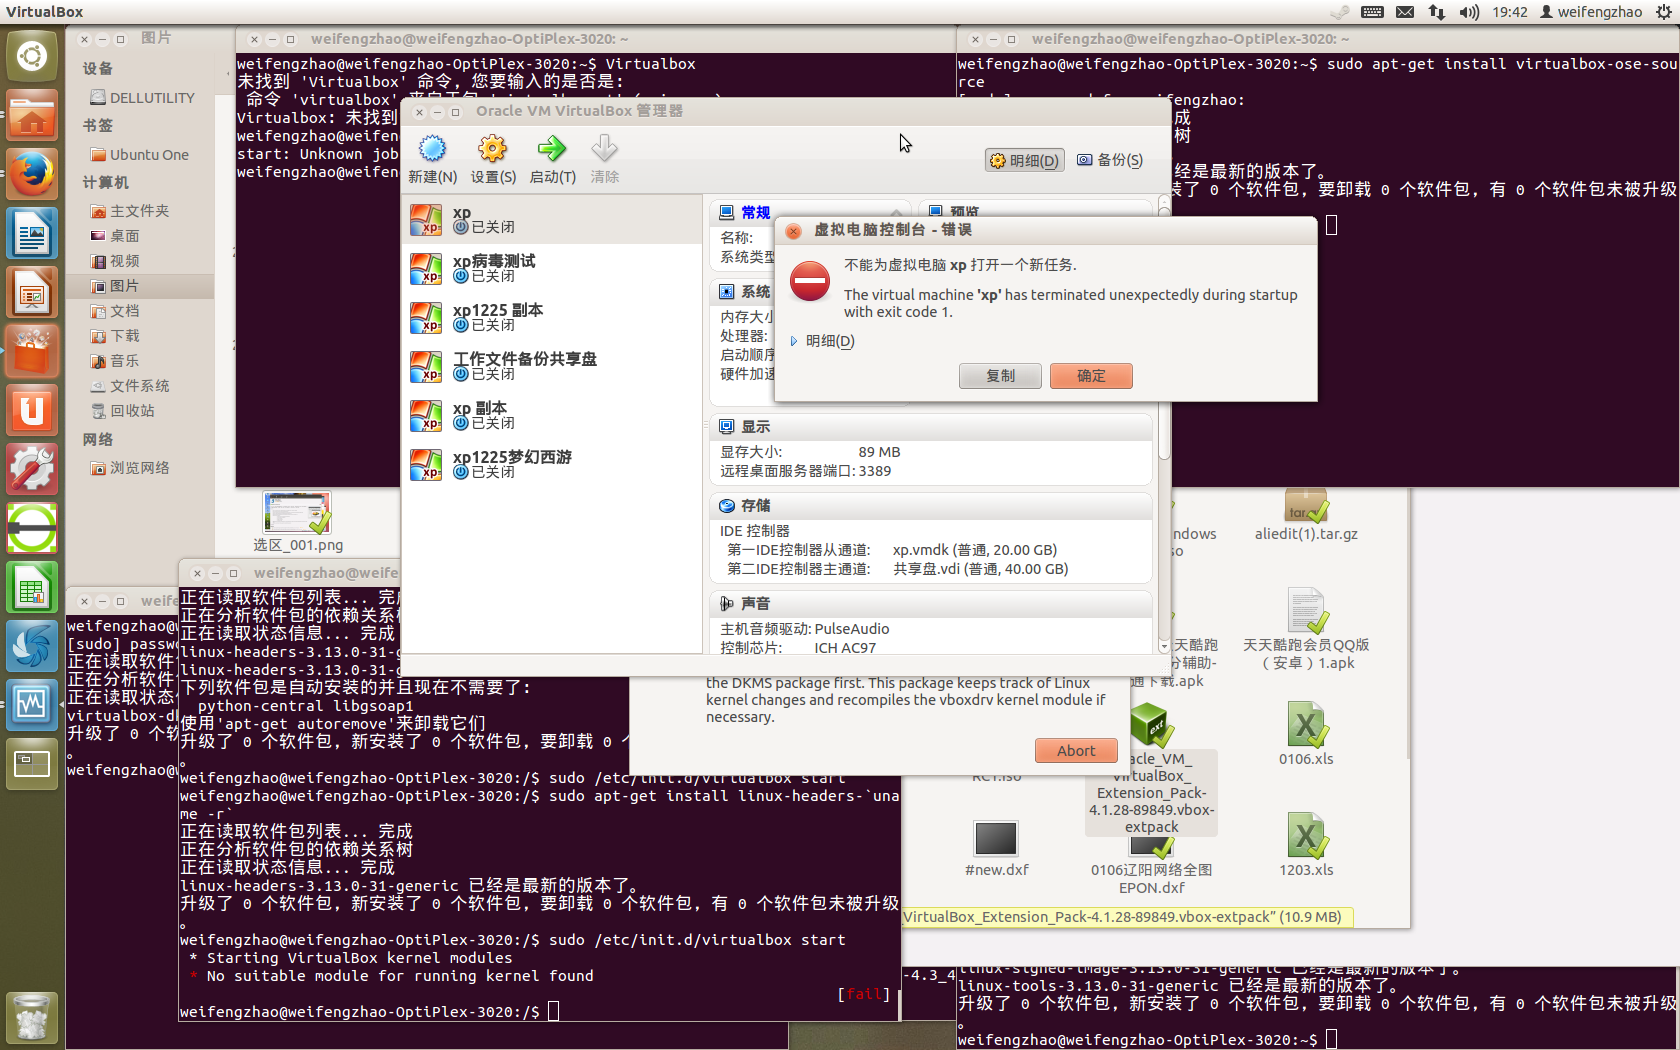Select the xp 副本 virtual machine
This screenshot has height=1050, width=1680.
coord(552,415)
